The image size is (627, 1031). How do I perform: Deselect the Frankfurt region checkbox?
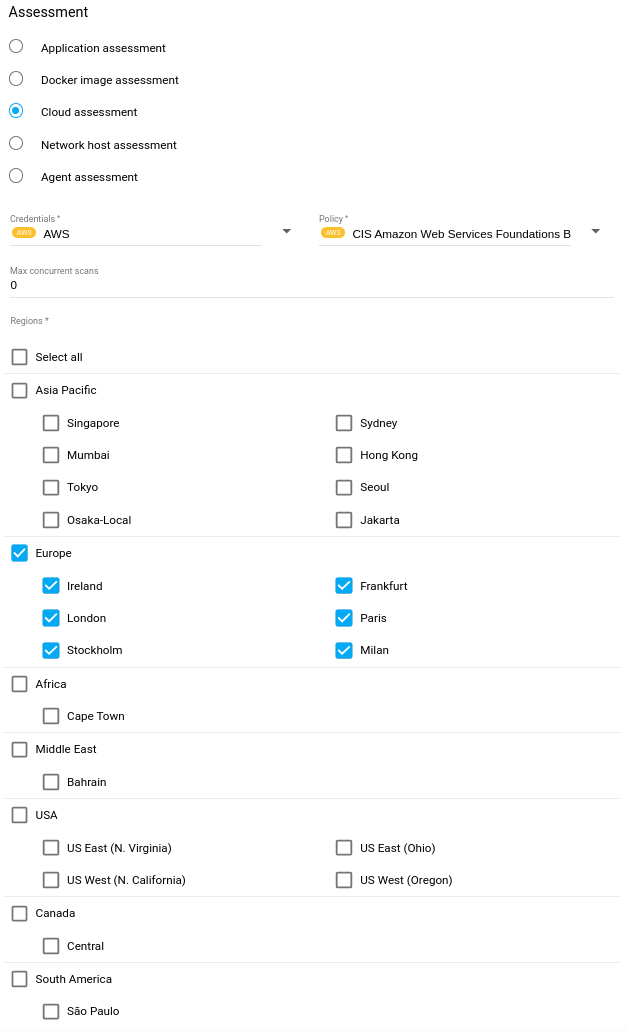coord(344,586)
